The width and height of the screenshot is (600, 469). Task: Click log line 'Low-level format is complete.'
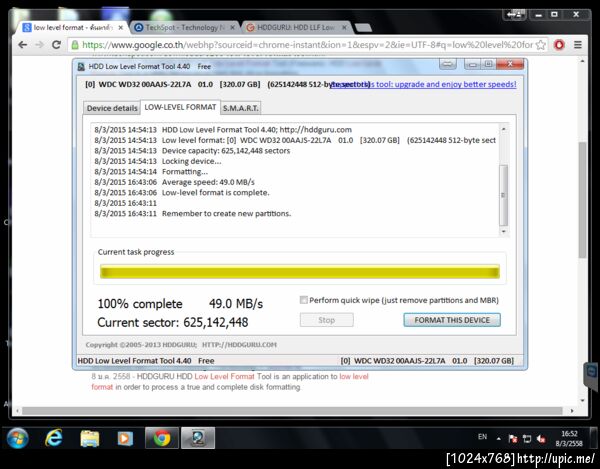(x=215, y=192)
